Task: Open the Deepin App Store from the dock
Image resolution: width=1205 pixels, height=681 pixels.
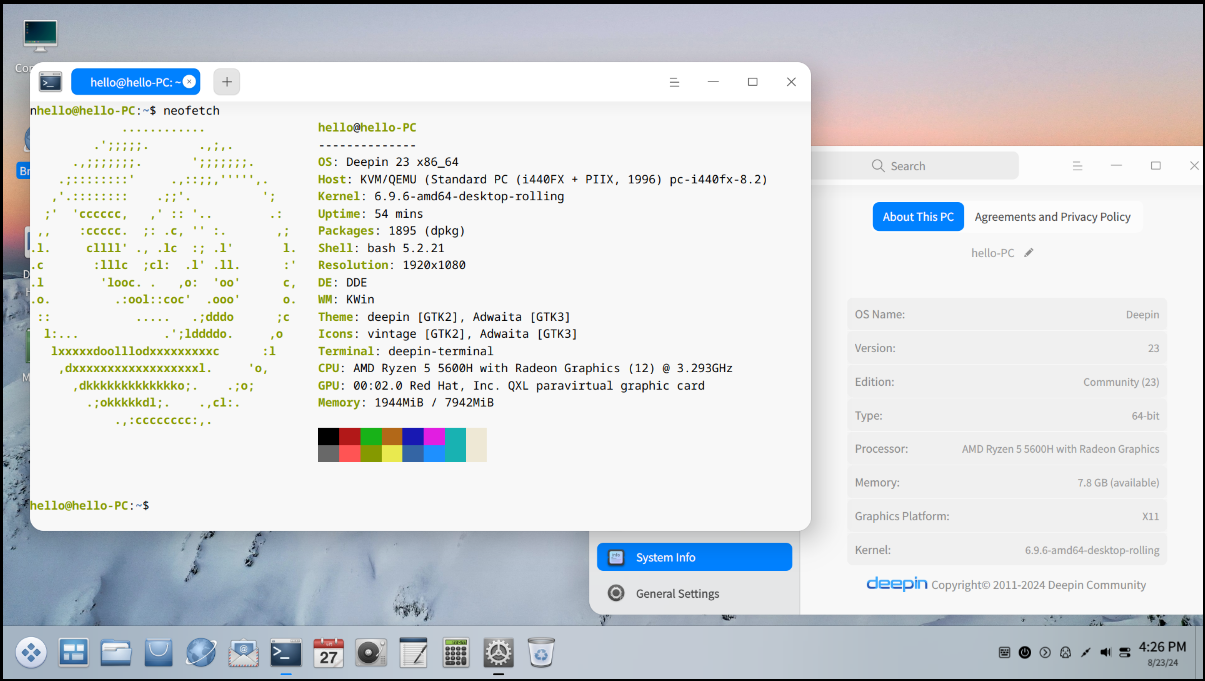Action: (158, 652)
